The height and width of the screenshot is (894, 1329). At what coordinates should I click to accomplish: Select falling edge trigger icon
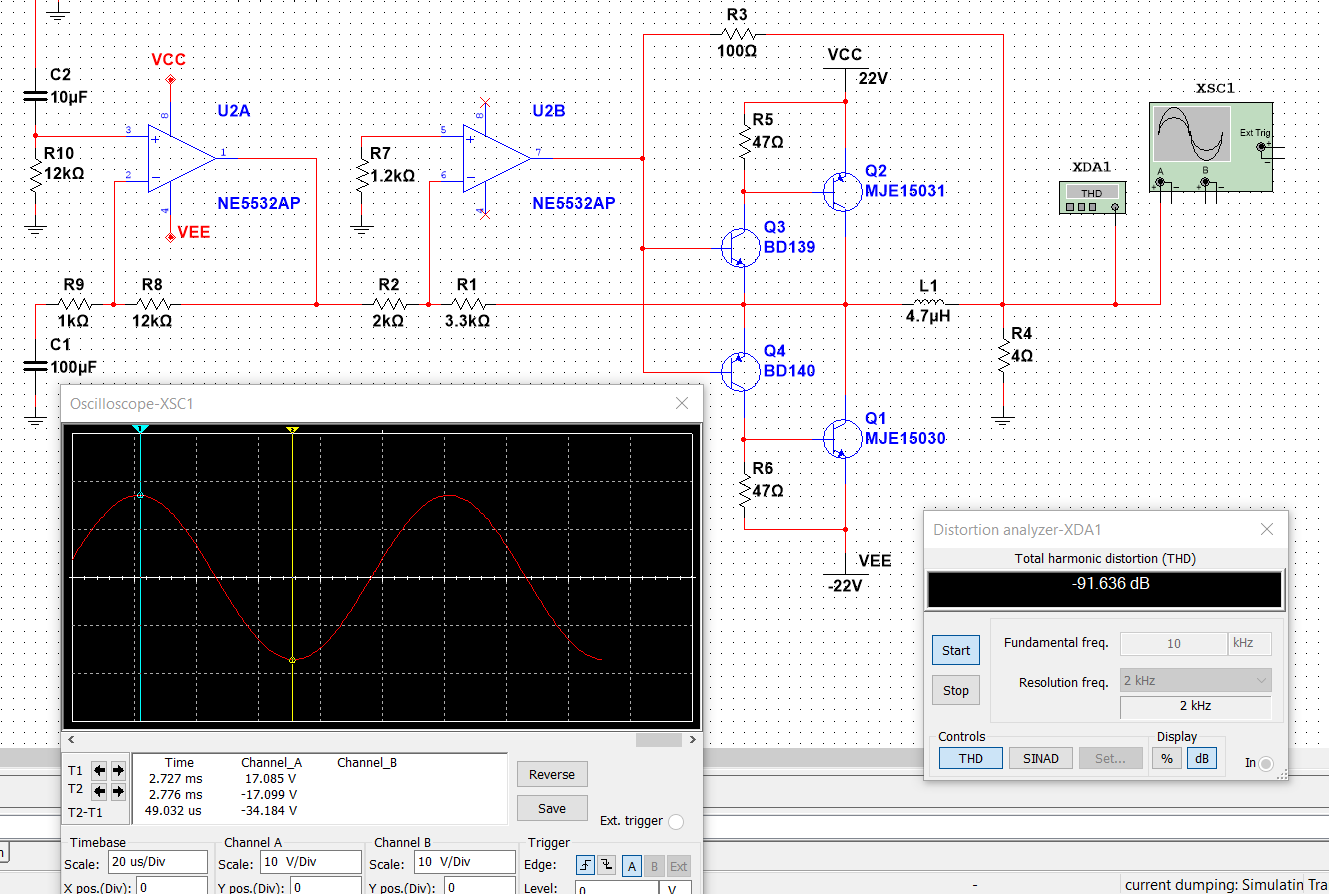[607, 866]
